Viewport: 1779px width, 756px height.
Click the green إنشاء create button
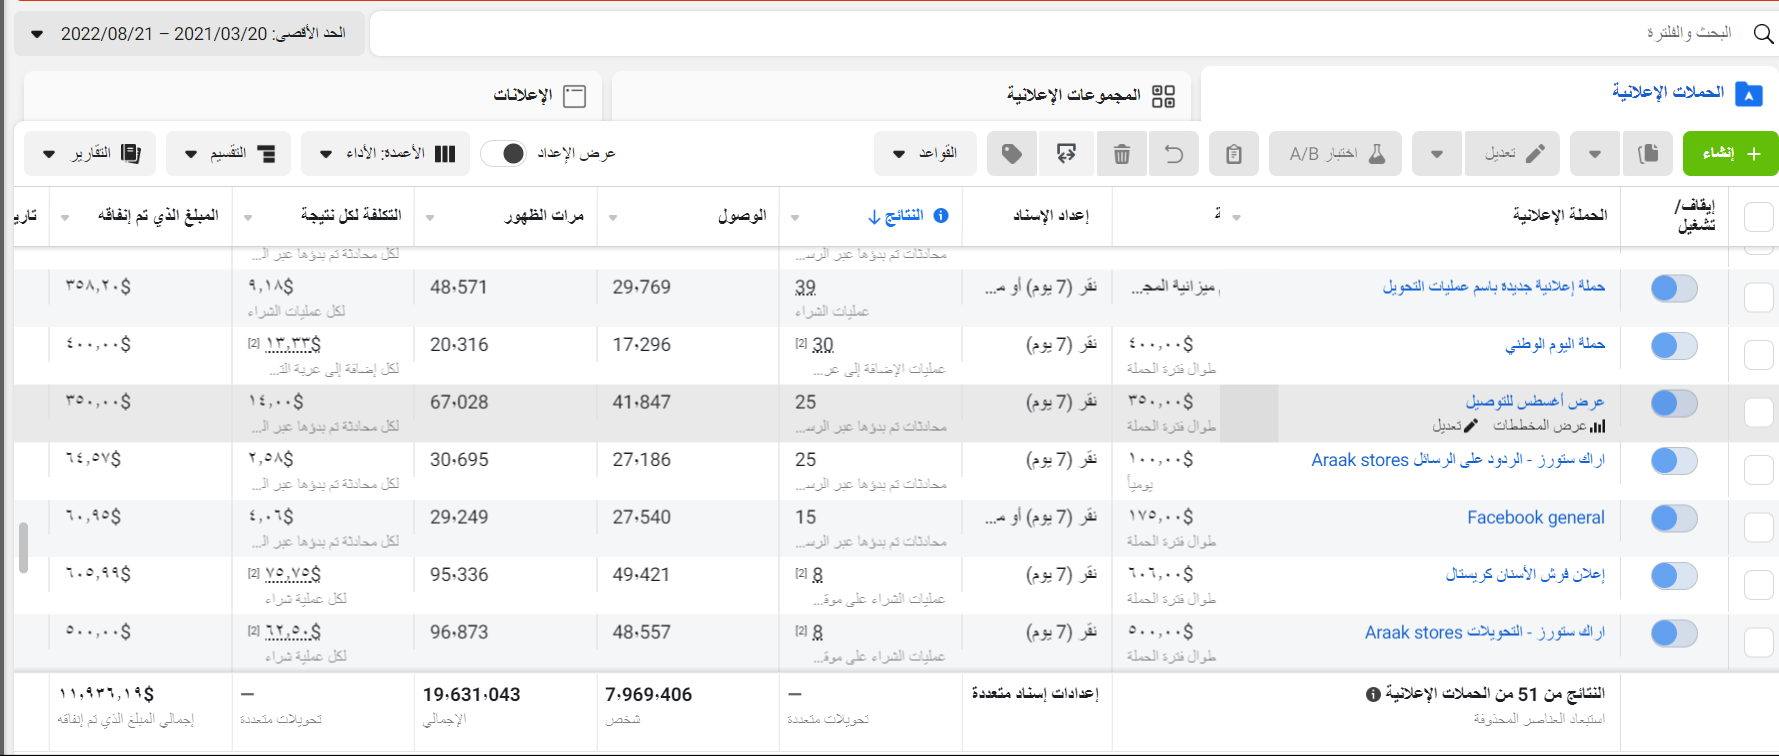1730,154
